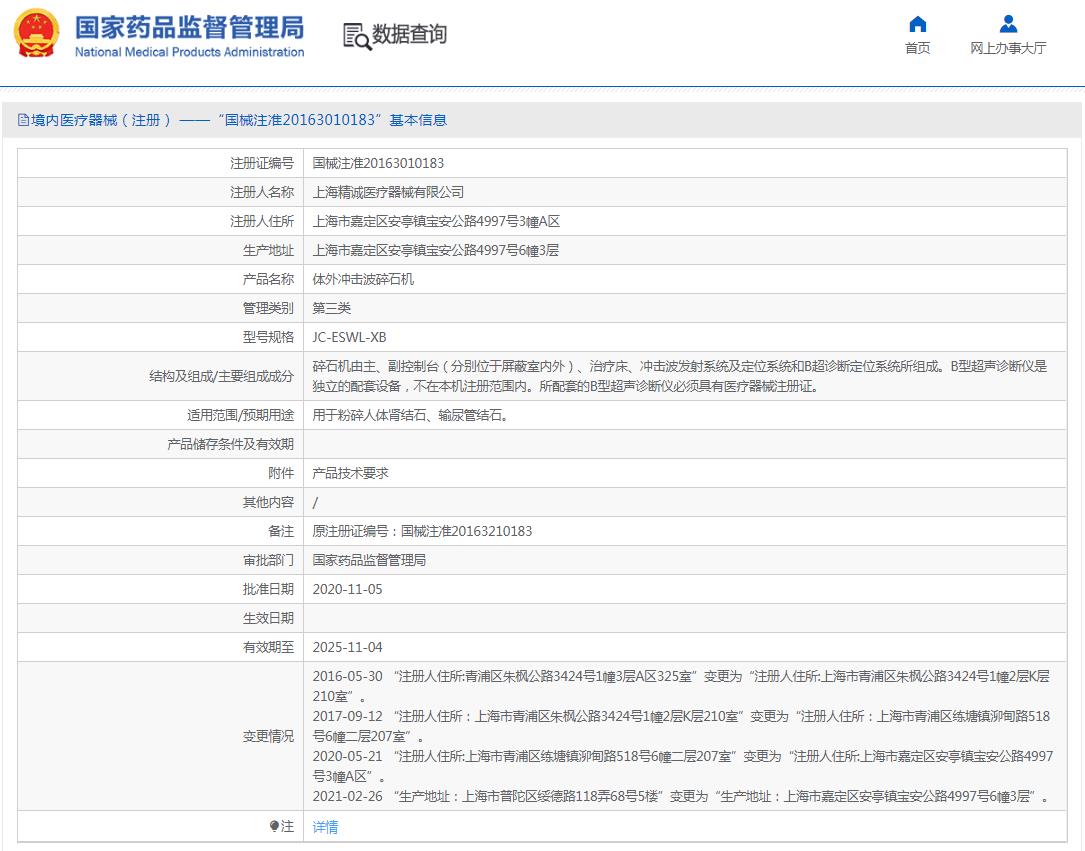The height and width of the screenshot is (851, 1085).
Task: Click the 原注册证编号 remark value
Action: [423, 531]
